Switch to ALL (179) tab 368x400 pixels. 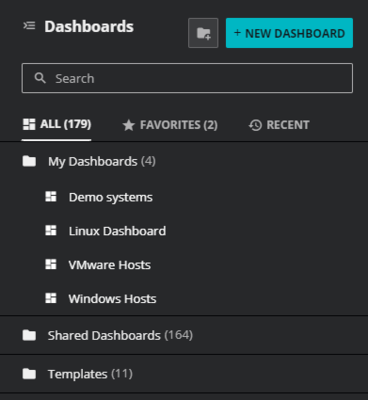[x=57, y=125]
